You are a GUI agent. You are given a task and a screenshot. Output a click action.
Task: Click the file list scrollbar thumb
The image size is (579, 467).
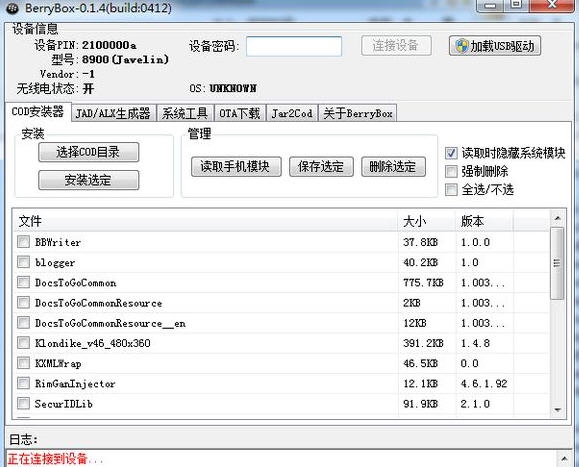tap(557, 263)
